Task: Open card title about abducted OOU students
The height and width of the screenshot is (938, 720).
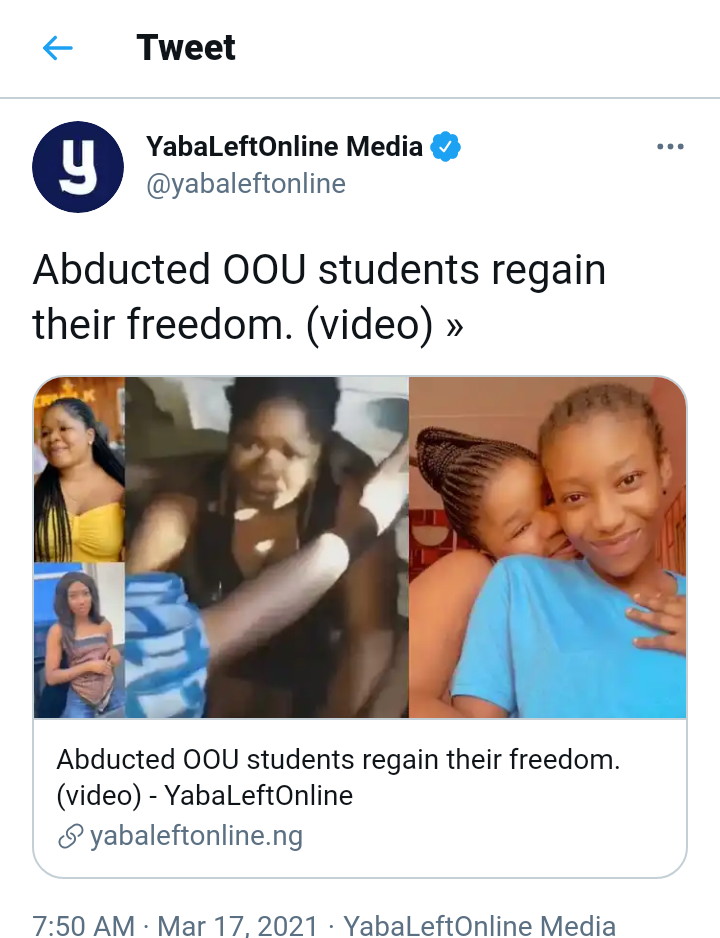Action: (338, 777)
